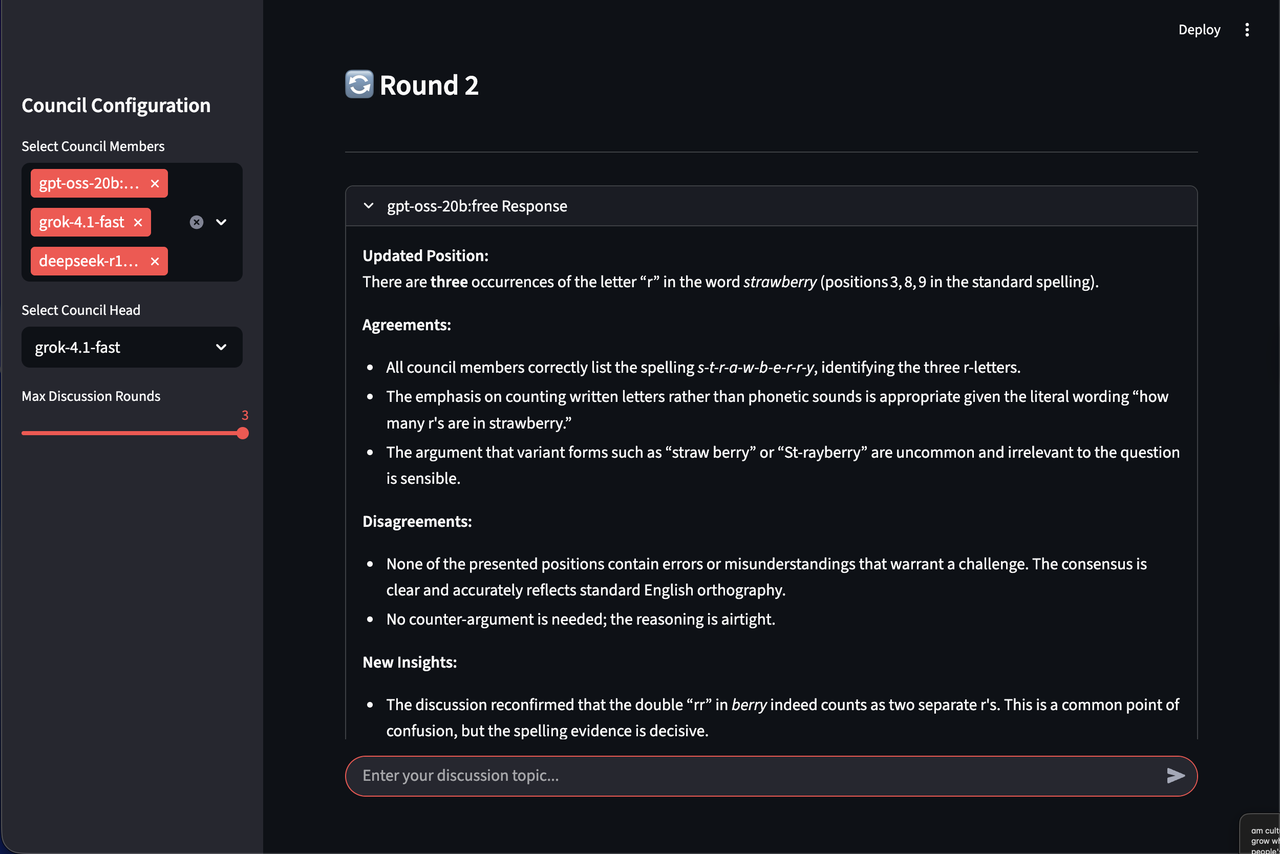Click the Round 2 refresh emoji icon

click(x=359, y=85)
